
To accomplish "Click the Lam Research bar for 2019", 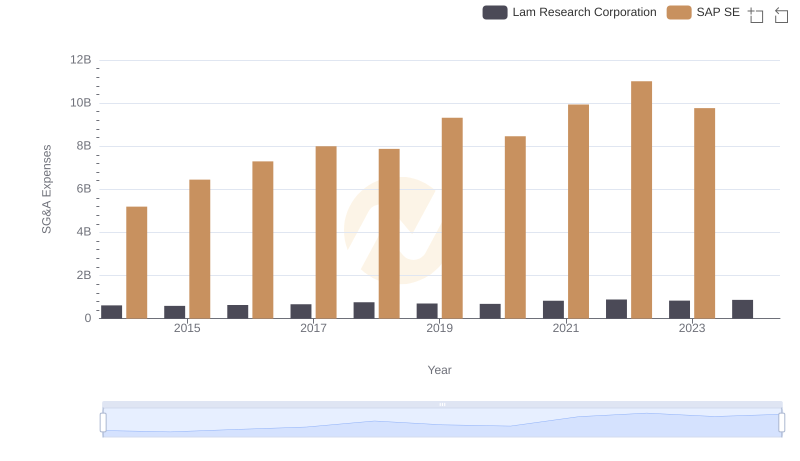I will coord(427,311).
